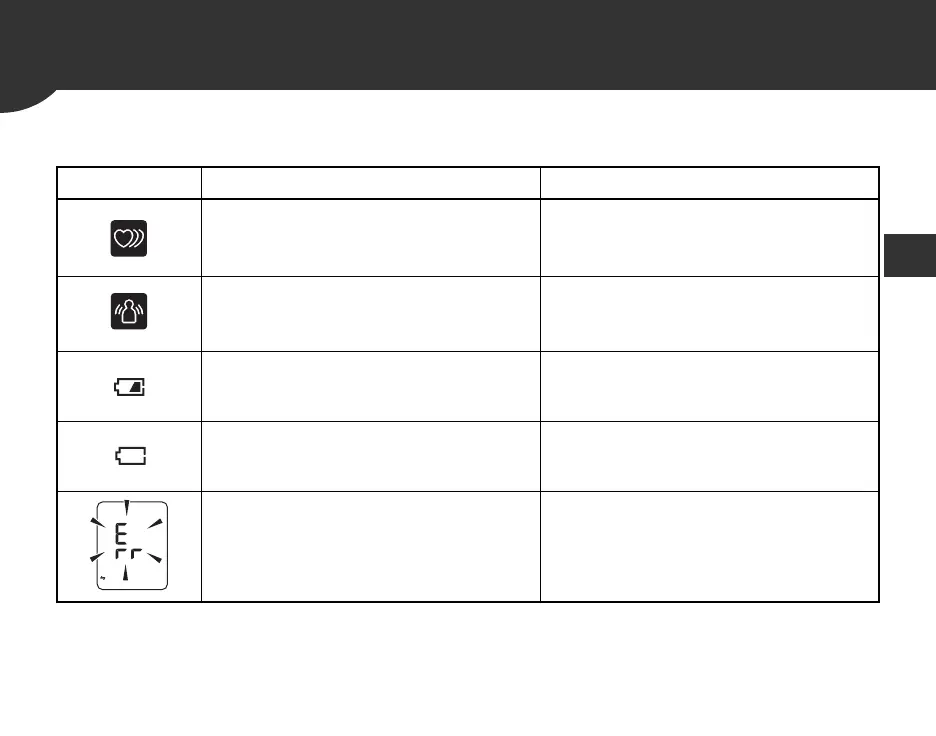Click the dark side tab on right edge
This screenshot has width=936, height=736.
[910, 254]
